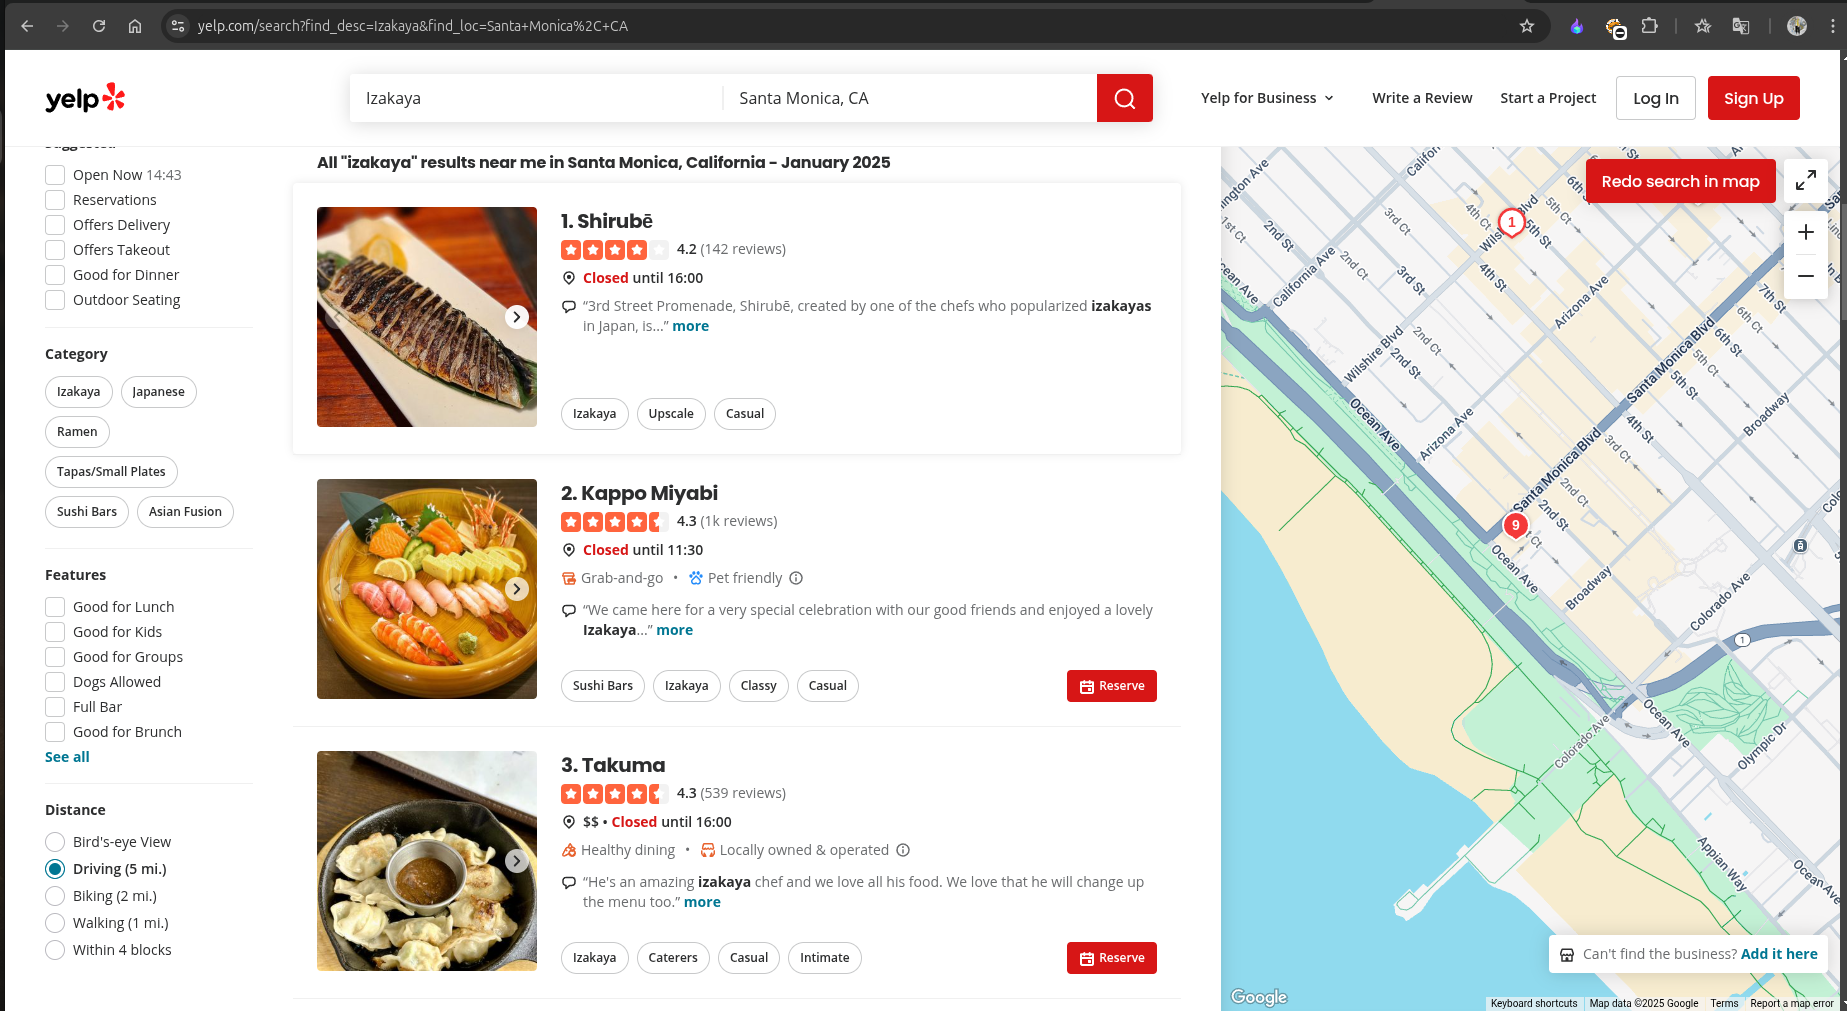Check Good for Lunch feature

[x=55, y=607]
